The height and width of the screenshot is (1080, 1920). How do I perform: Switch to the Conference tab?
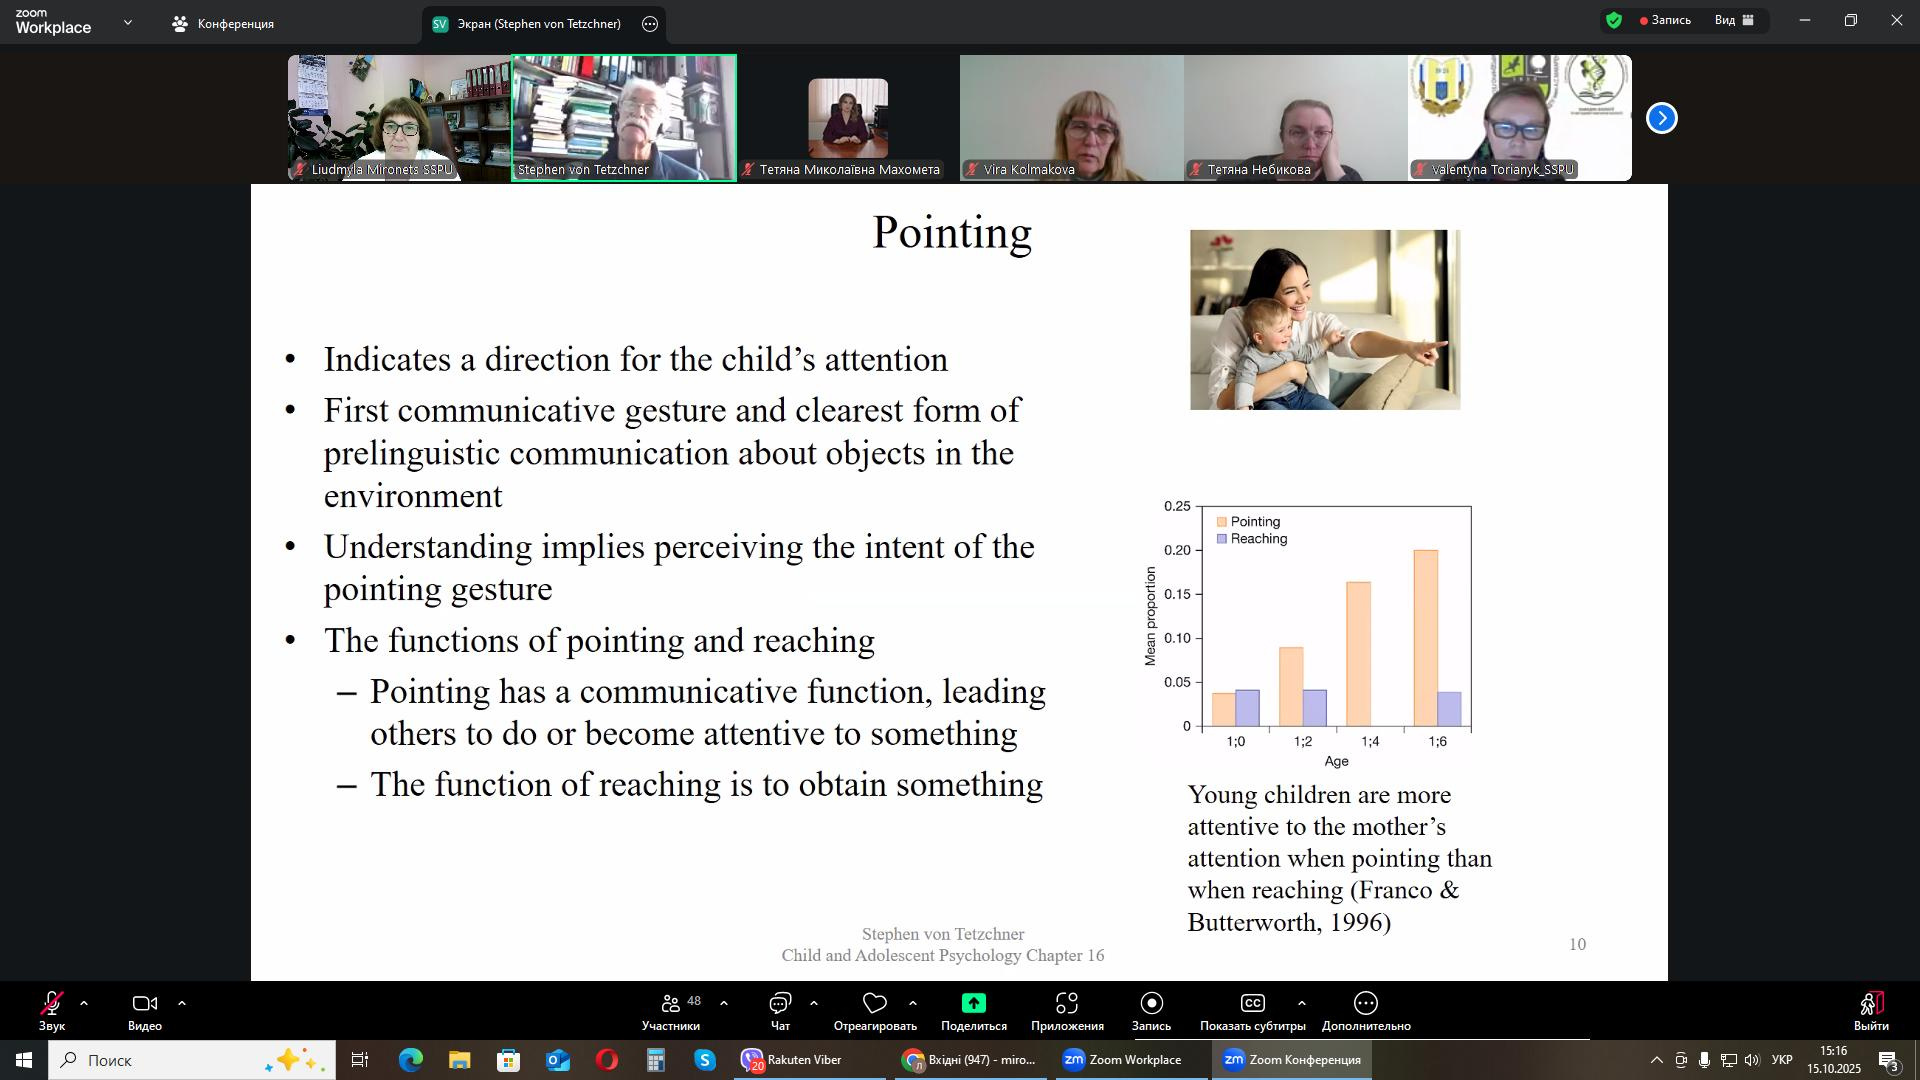223,24
